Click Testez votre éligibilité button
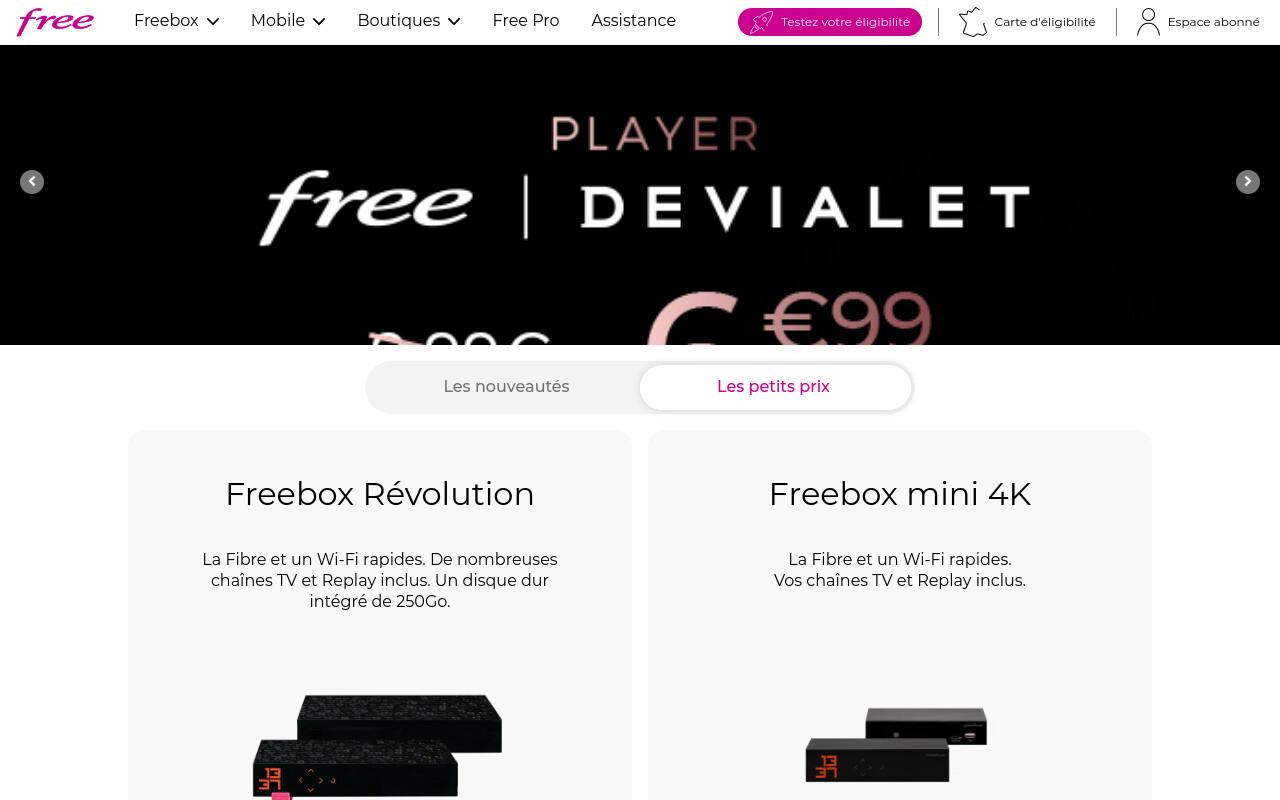The width and height of the screenshot is (1280, 800). pos(830,22)
